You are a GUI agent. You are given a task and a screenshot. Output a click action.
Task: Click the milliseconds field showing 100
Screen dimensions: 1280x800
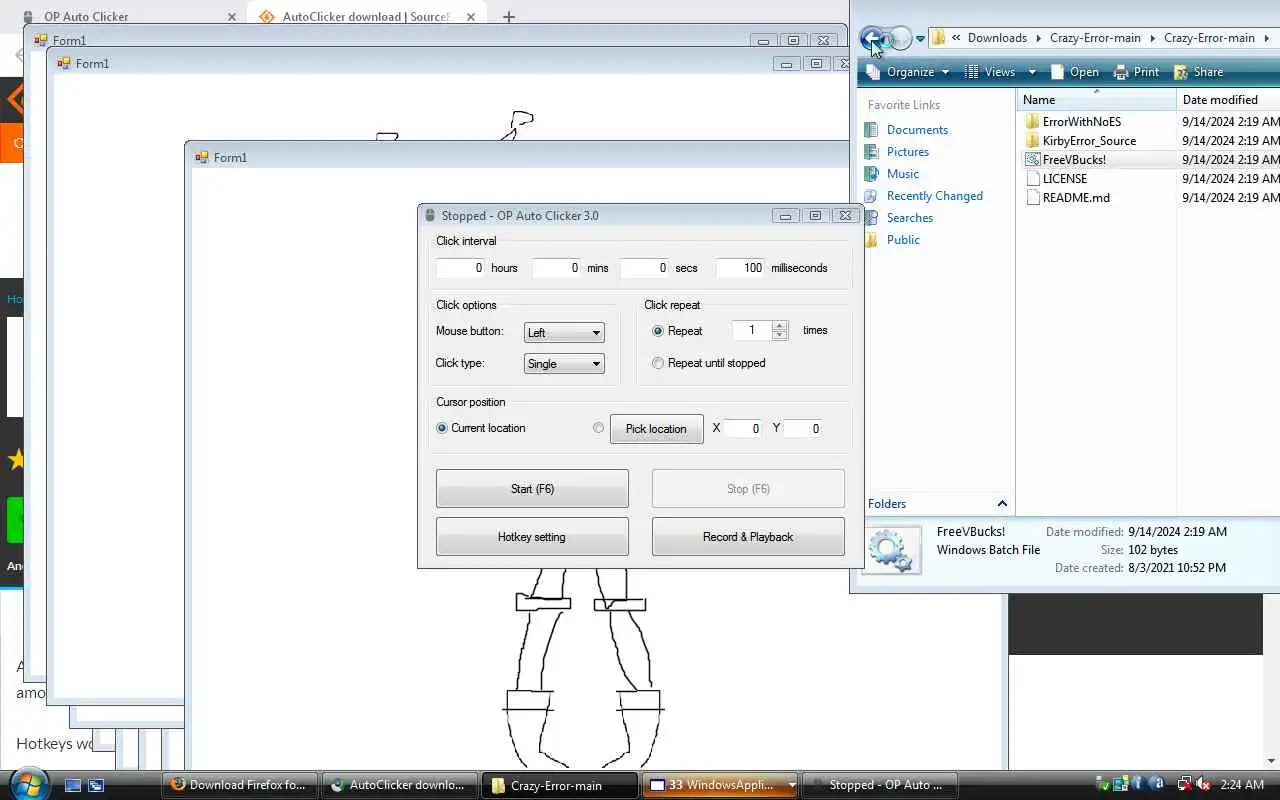(741, 268)
